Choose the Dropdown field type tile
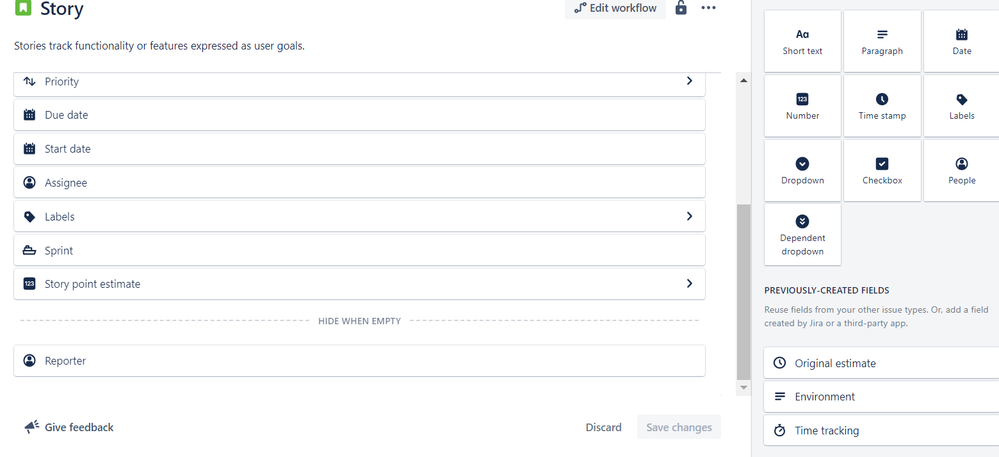Viewport: 999px width, 457px height. [x=802, y=170]
